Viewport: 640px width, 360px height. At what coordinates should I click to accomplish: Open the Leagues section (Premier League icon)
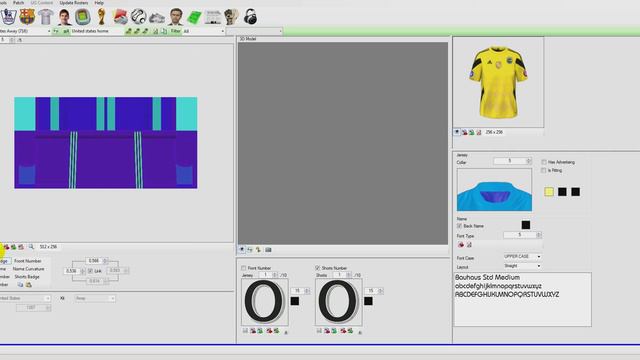pyautogui.click(x=8, y=17)
